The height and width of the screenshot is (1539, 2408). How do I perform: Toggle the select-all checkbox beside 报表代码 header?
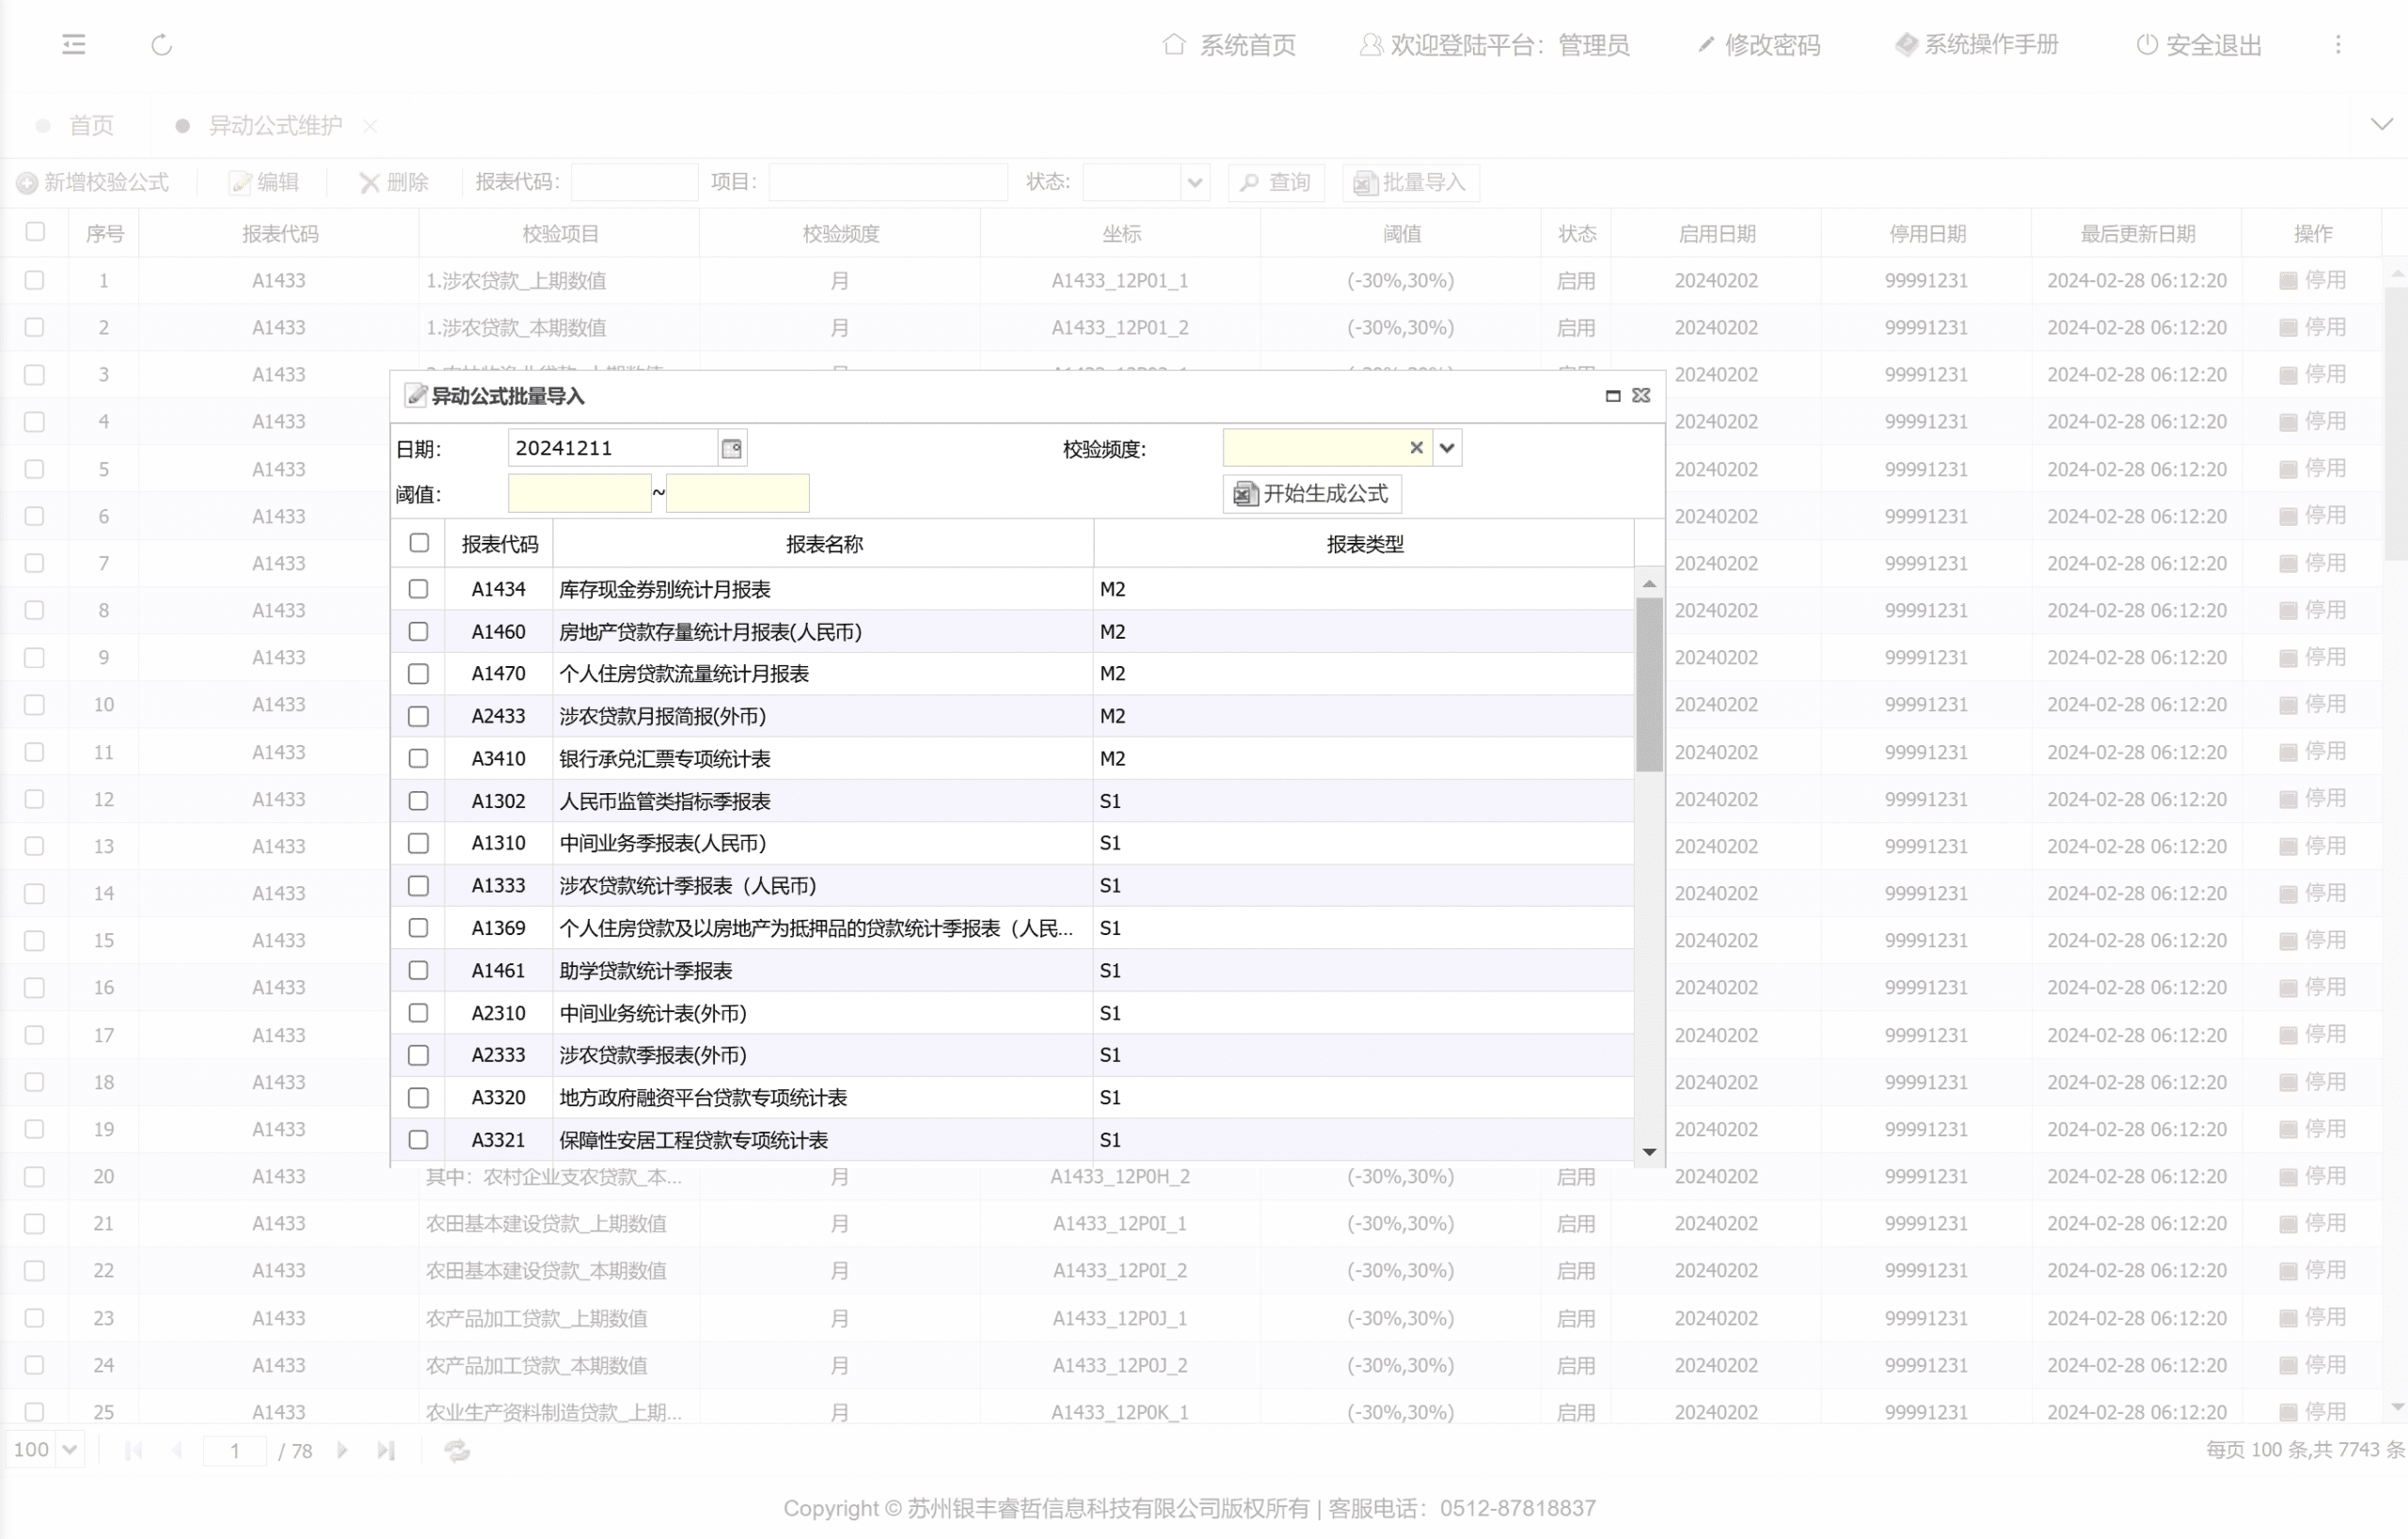(419, 543)
